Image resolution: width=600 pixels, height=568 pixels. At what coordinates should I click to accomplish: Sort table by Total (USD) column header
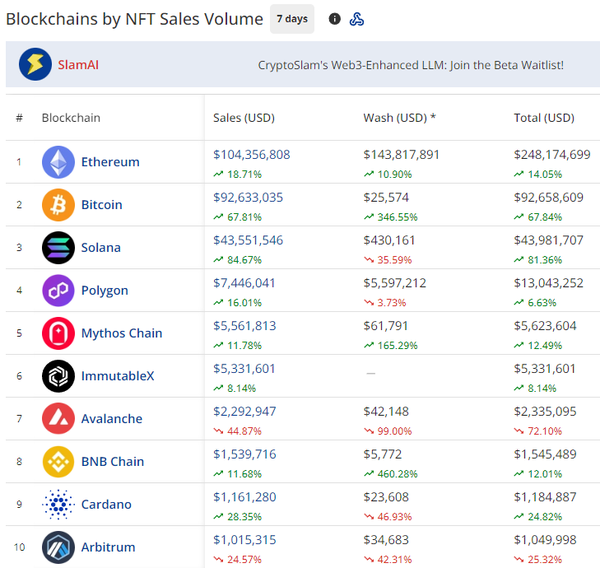[x=543, y=118]
